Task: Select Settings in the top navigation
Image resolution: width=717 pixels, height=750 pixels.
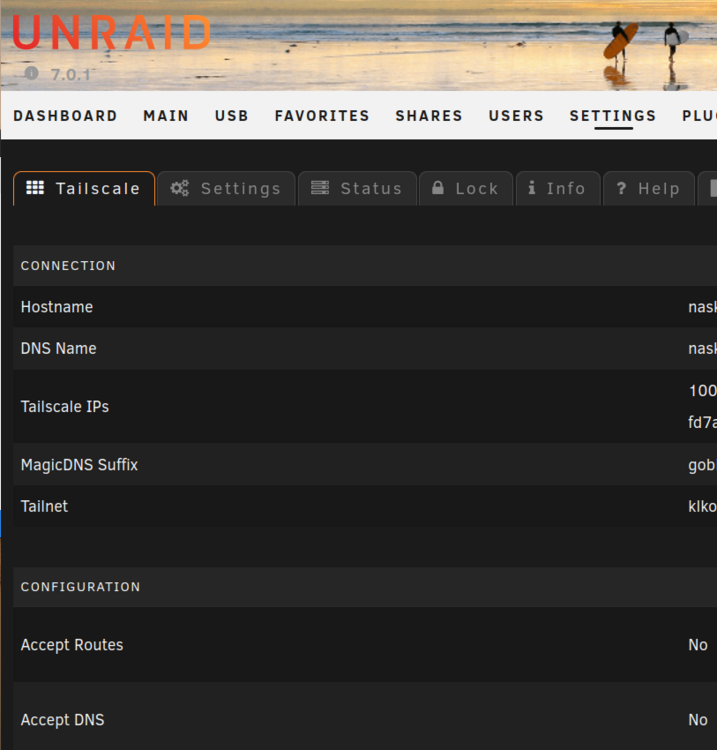Action: click(x=613, y=116)
